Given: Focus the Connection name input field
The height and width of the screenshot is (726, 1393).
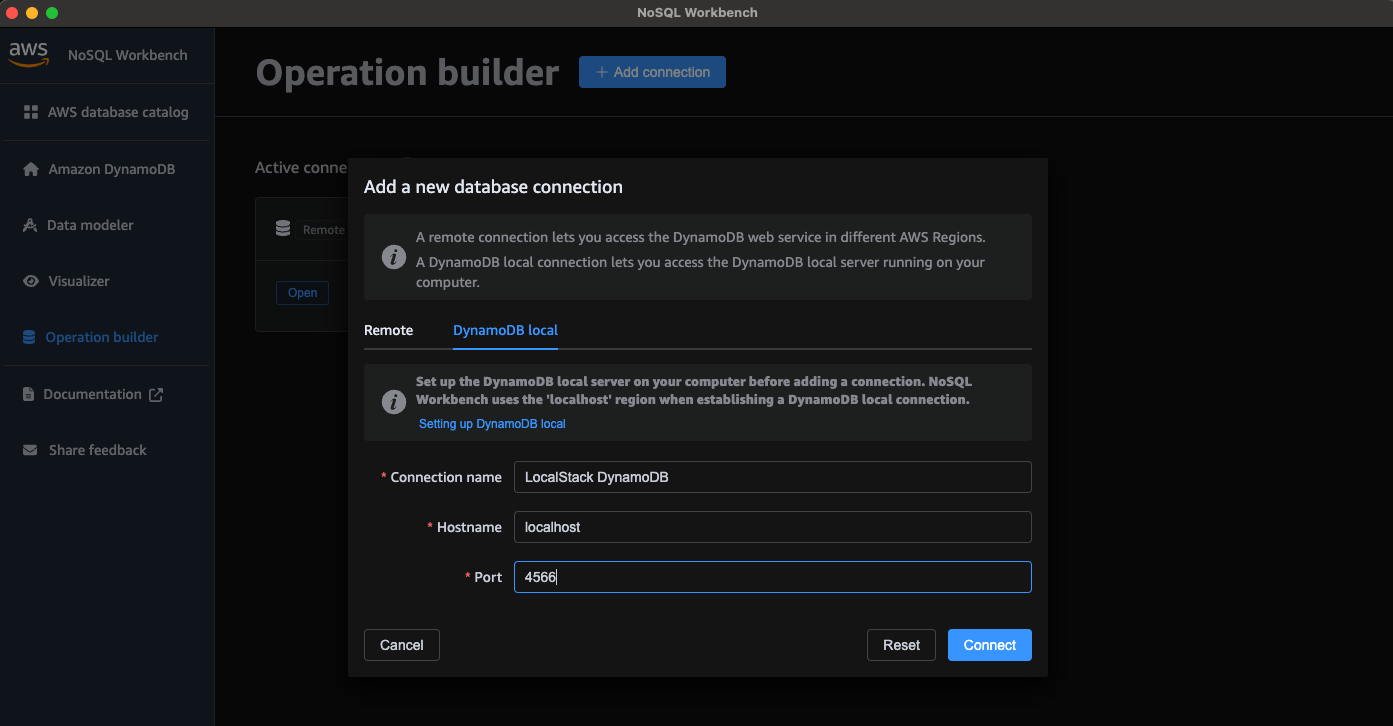Looking at the screenshot, I should pos(772,477).
